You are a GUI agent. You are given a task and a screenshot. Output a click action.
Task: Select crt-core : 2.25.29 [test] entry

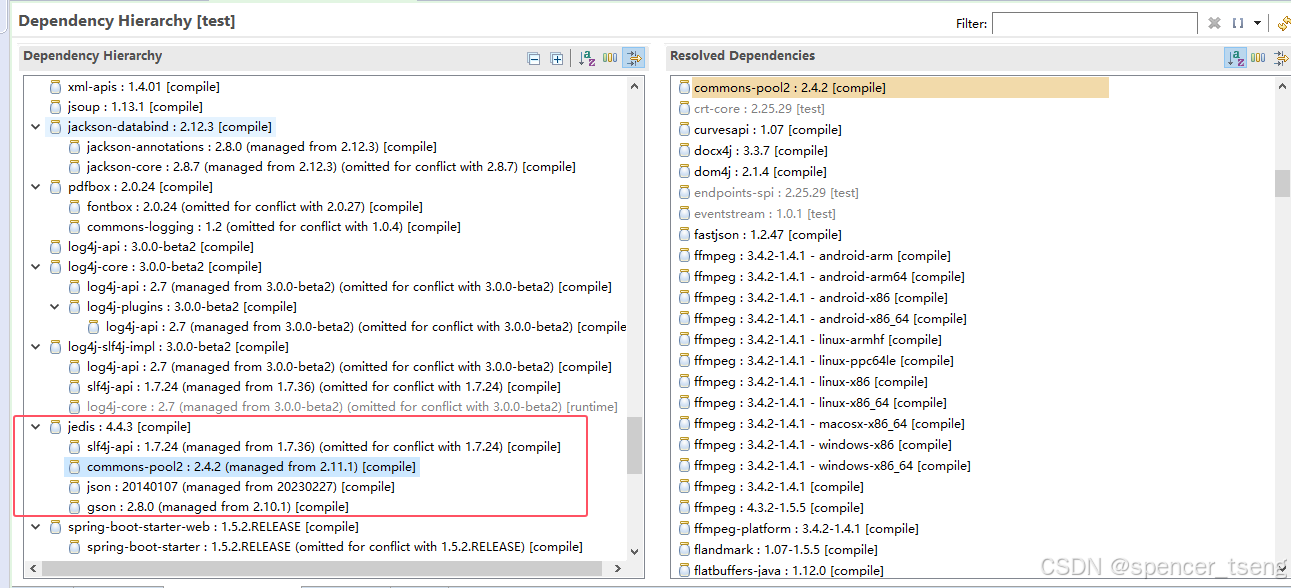tap(759, 109)
